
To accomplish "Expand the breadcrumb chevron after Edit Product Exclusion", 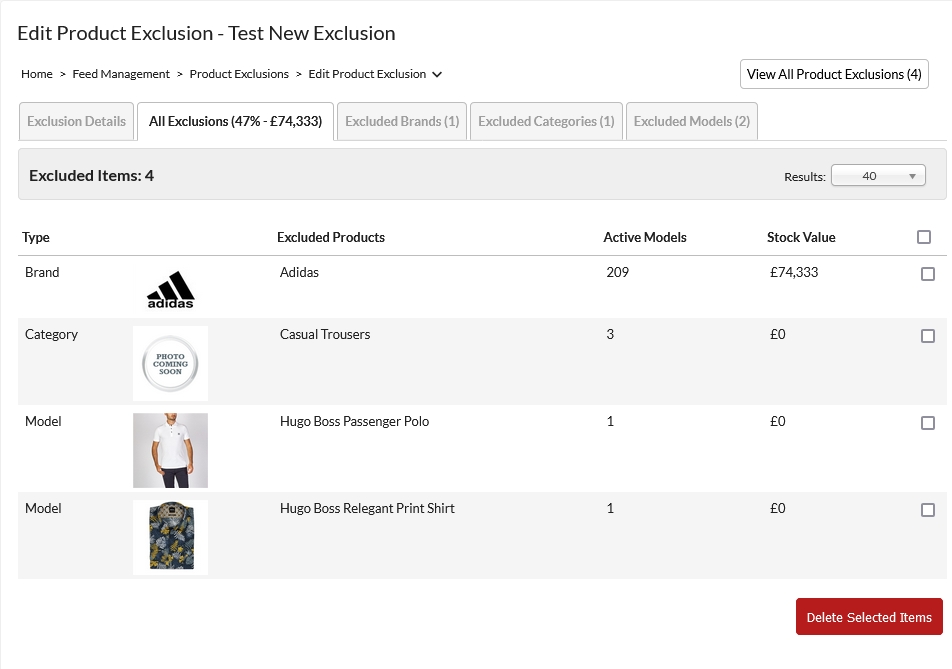I will tap(437, 74).
